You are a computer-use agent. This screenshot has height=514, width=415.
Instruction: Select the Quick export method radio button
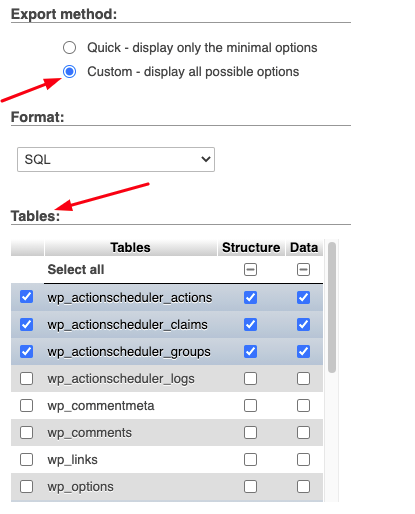[x=69, y=47]
